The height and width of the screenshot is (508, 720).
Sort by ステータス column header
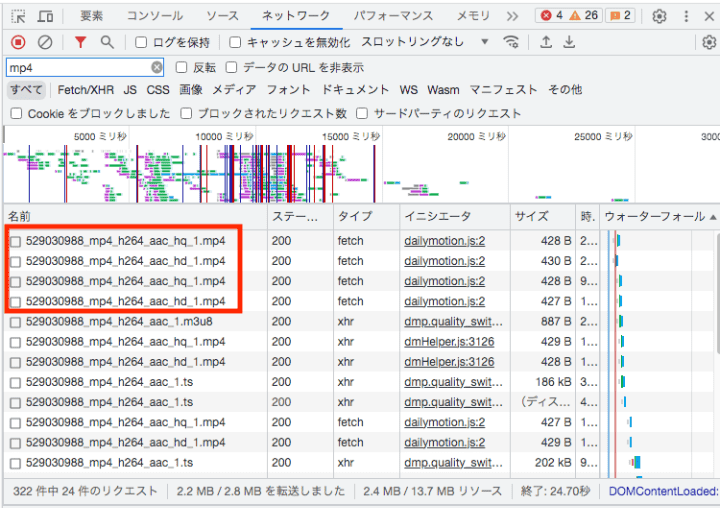pyautogui.click(x=300, y=216)
